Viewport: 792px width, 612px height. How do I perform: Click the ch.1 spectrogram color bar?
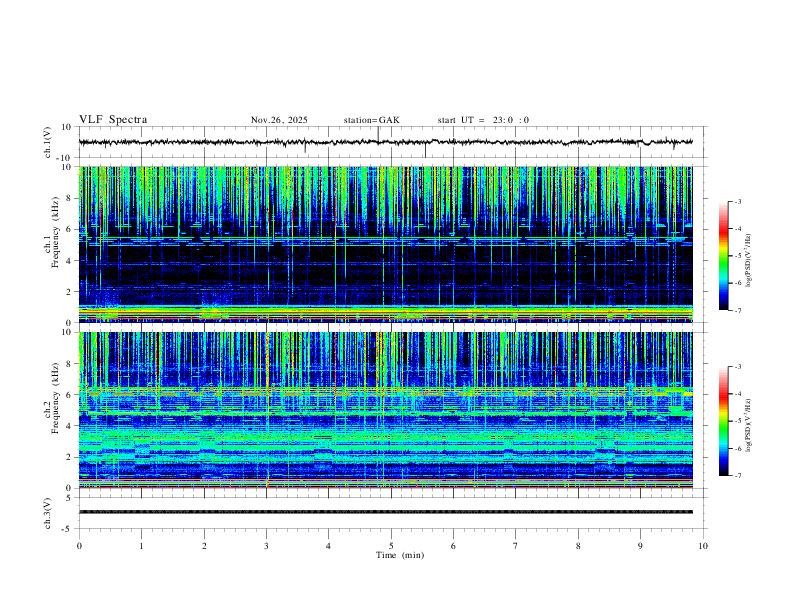[723, 256]
